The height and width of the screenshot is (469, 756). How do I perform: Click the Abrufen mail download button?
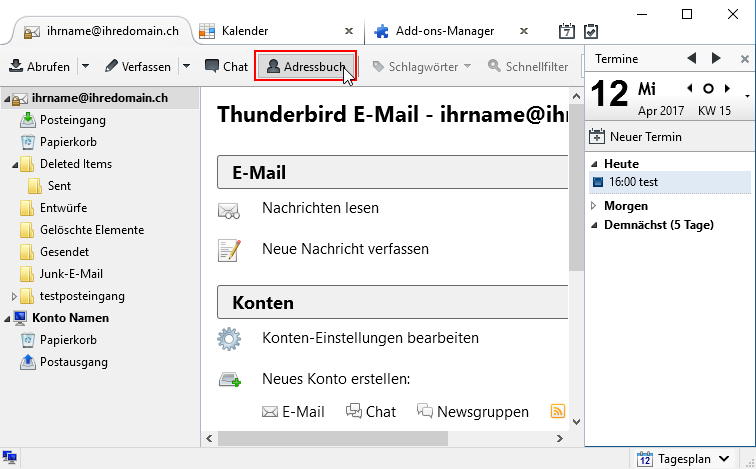[x=40, y=67]
